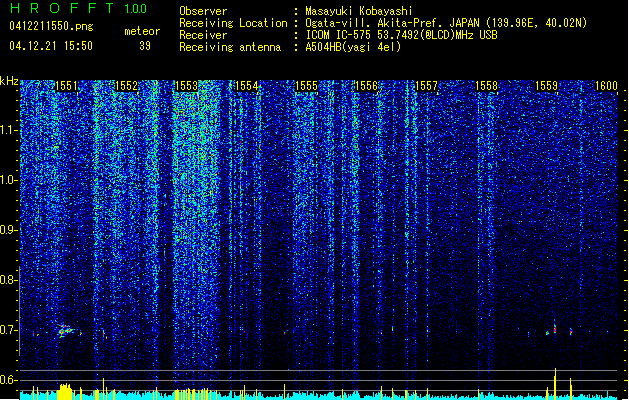Viewport: 629px width, 400px height.
Task: Click the 1558 time marker
Action: 486,86
